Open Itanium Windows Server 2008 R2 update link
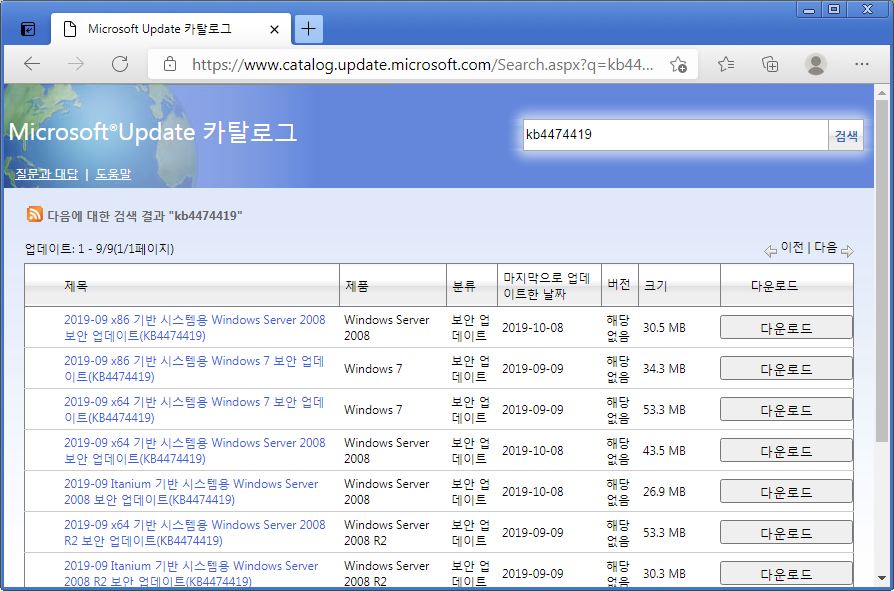Image resolution: width=894 pixels, height=591 pixels. [191, 574]
